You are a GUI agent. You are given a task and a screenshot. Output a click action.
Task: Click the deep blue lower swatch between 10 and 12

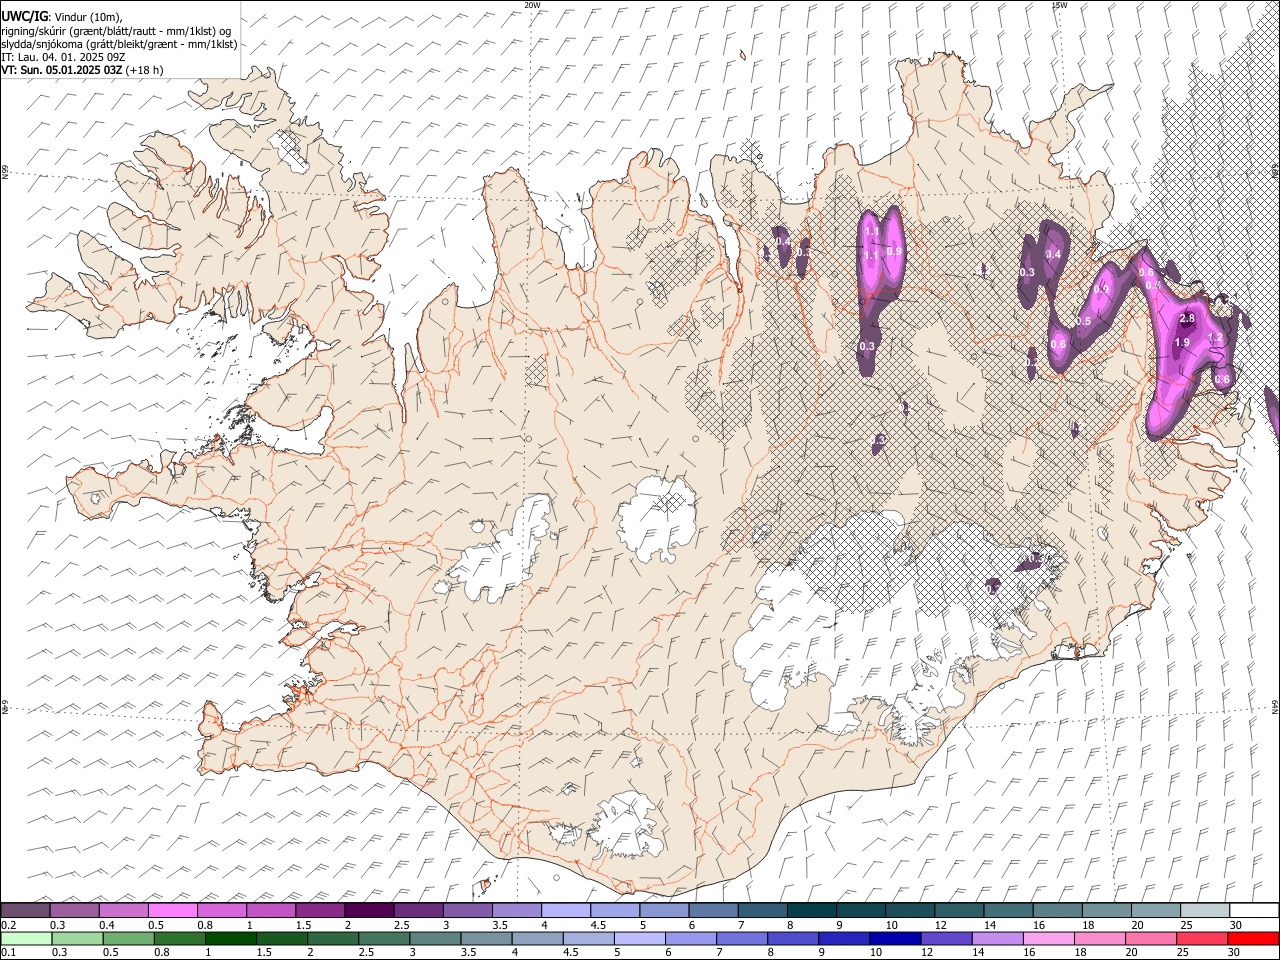pyautogui.click(x=895, y=938)
